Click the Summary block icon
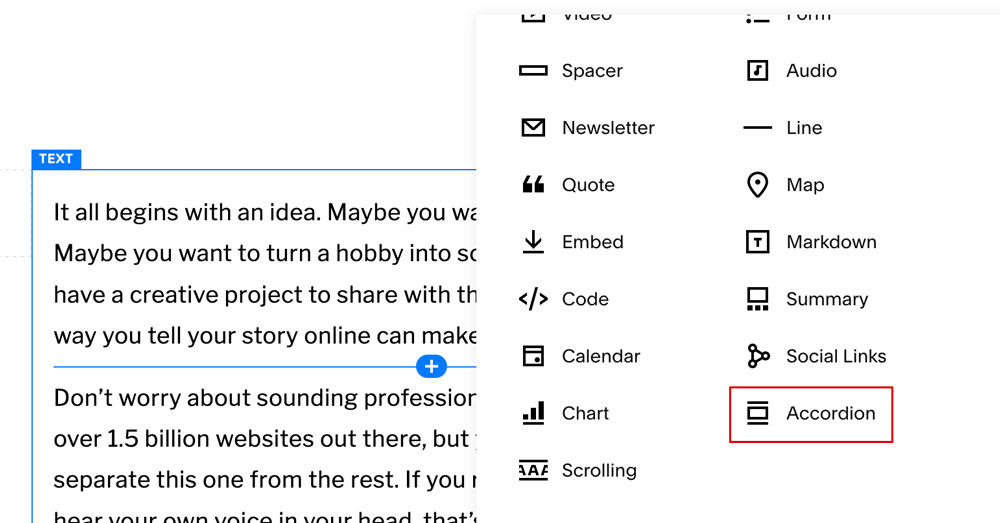Screen dimensions: 1000x523 [x=757, y=299]
